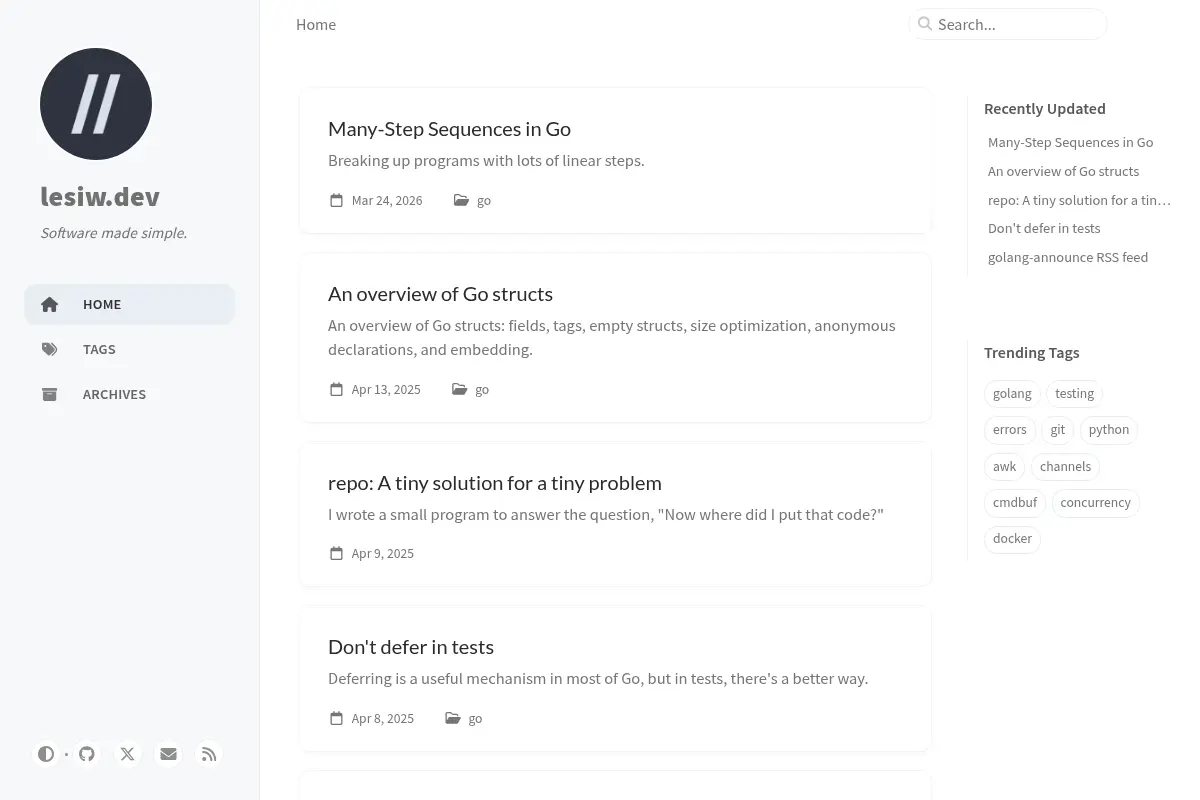
Task: Open the An overview of Go structs card
Action: [x=616, y=338]
